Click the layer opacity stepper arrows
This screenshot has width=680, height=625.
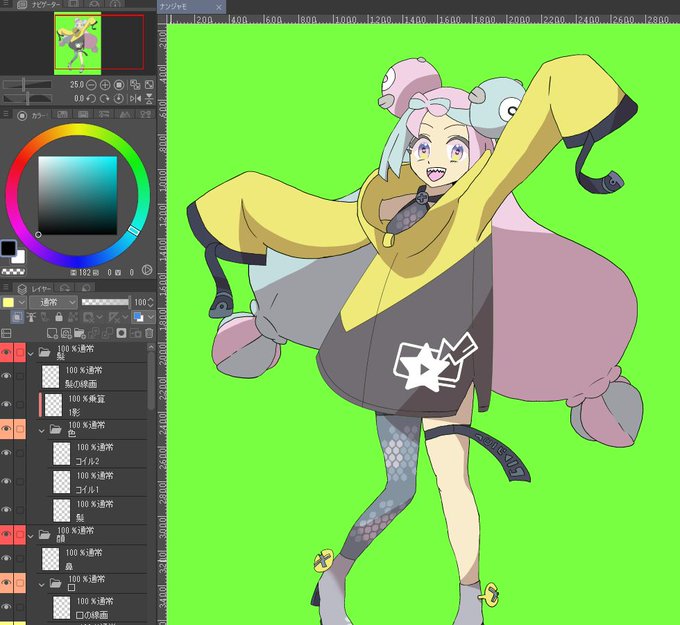click(150, 302)
